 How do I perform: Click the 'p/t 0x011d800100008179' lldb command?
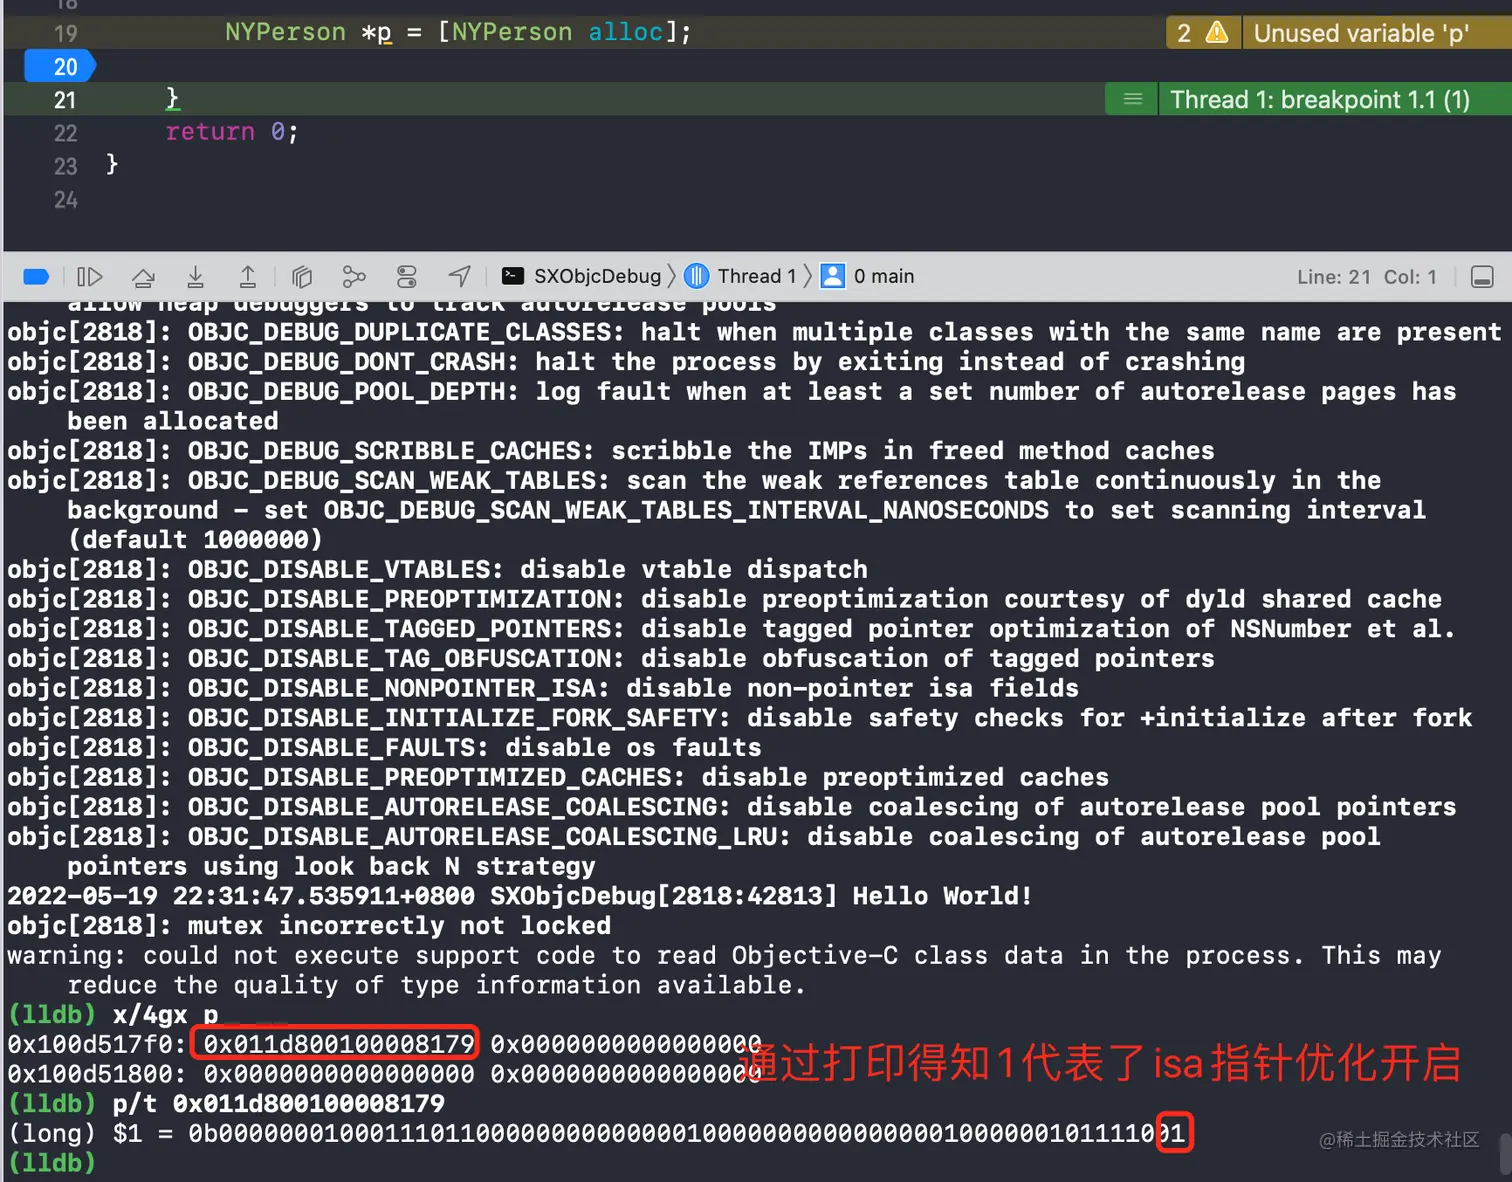pyautogui.click(x=278, y=1104)
